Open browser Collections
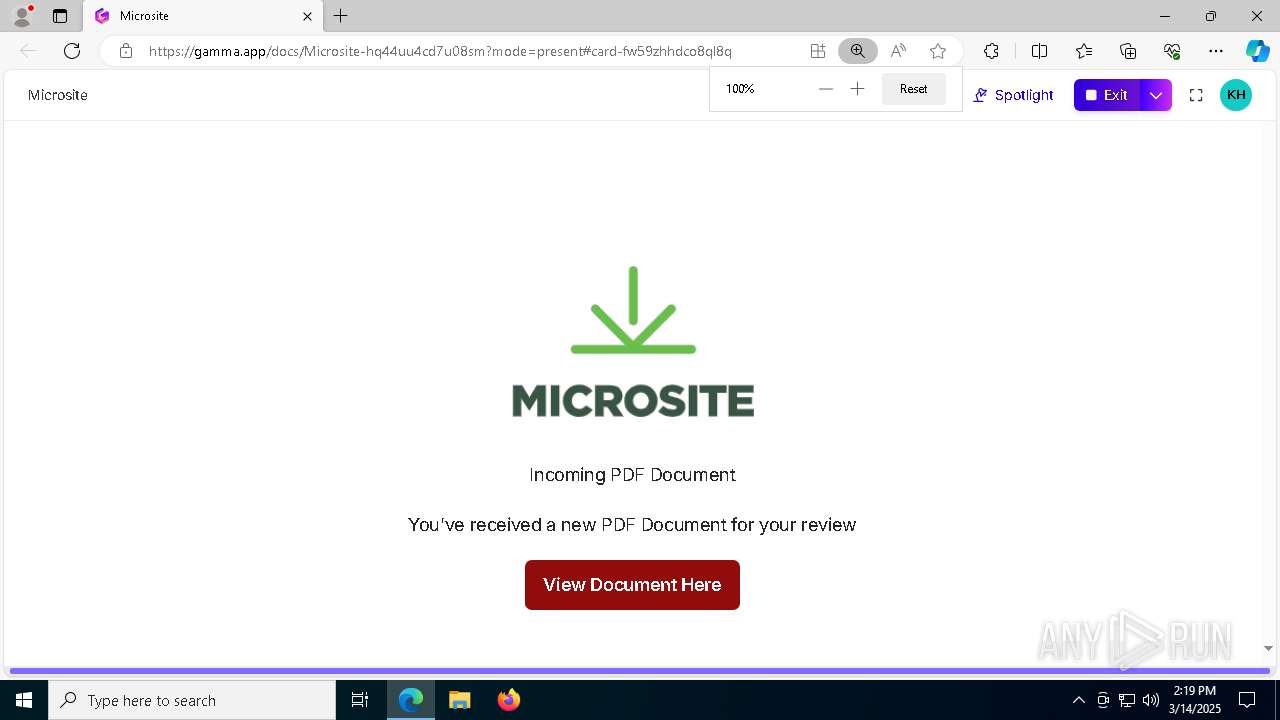Image resolution: width=1280 pixels, height=720 pixels. 1128,51
